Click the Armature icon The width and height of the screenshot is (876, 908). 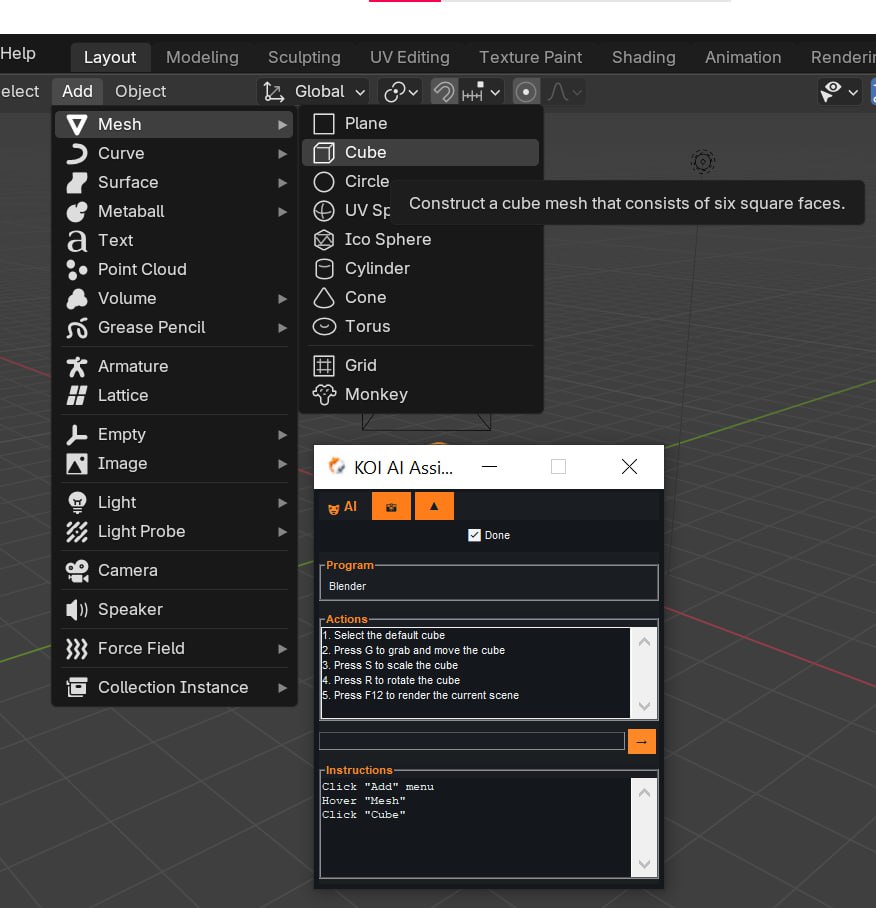76,367
